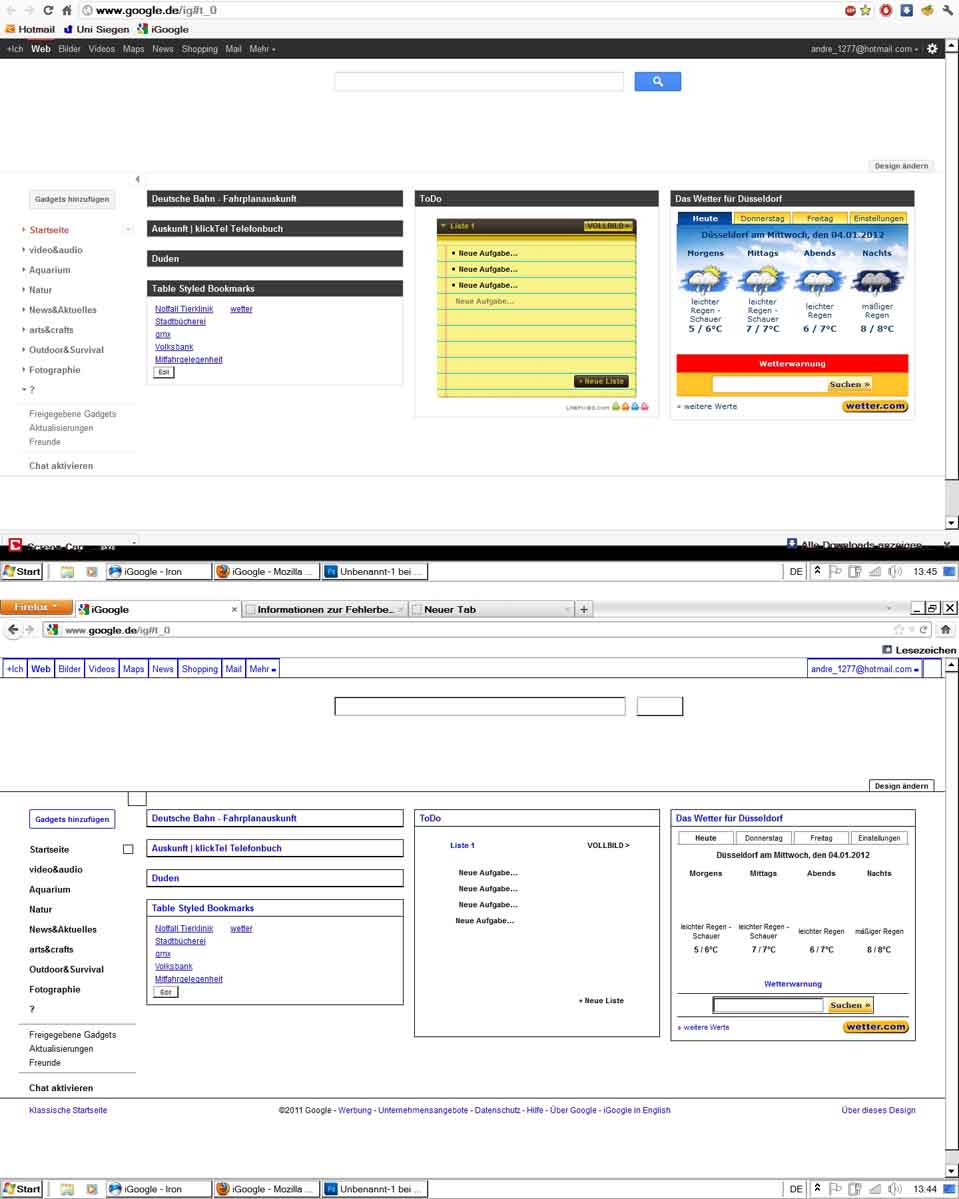Click Chat aktivieren in Firefox sidebar
Screen dimensions: 959x1199
point(61,1087)
